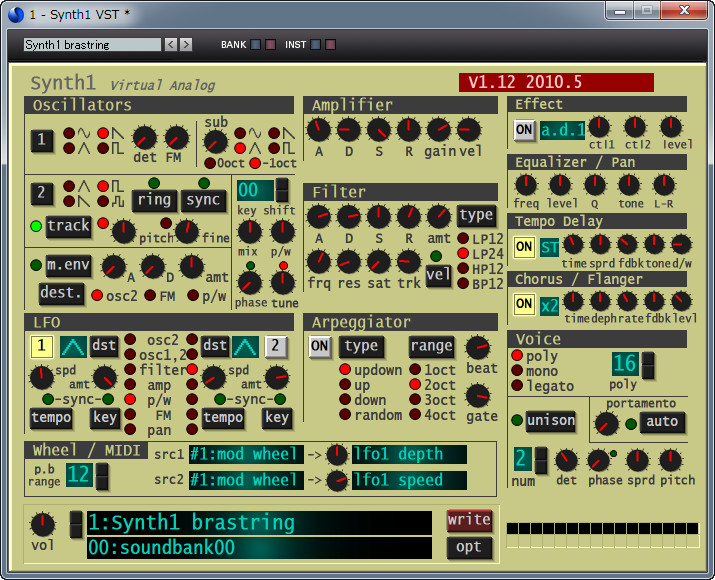Open the 1:Synth1 brastring preset list

pyautogui.click(x=259, y=523)
